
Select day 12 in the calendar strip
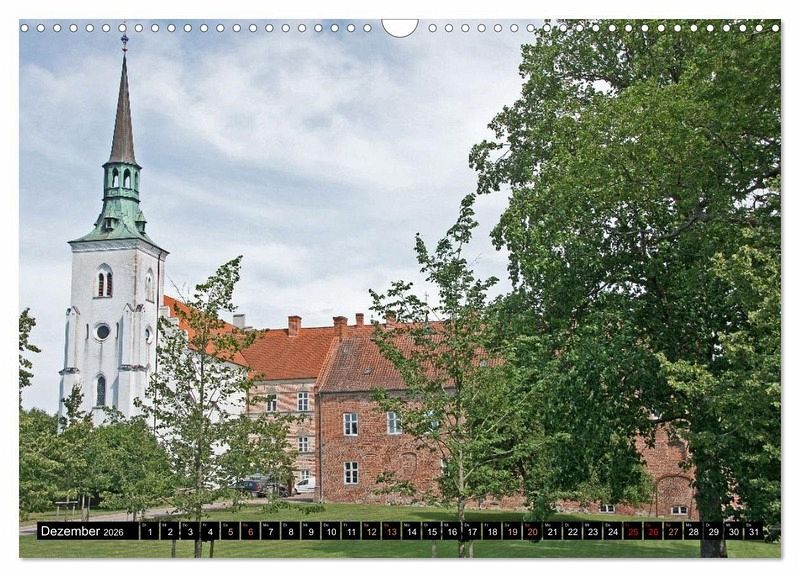pyautogui.click(x=371, y=531)
